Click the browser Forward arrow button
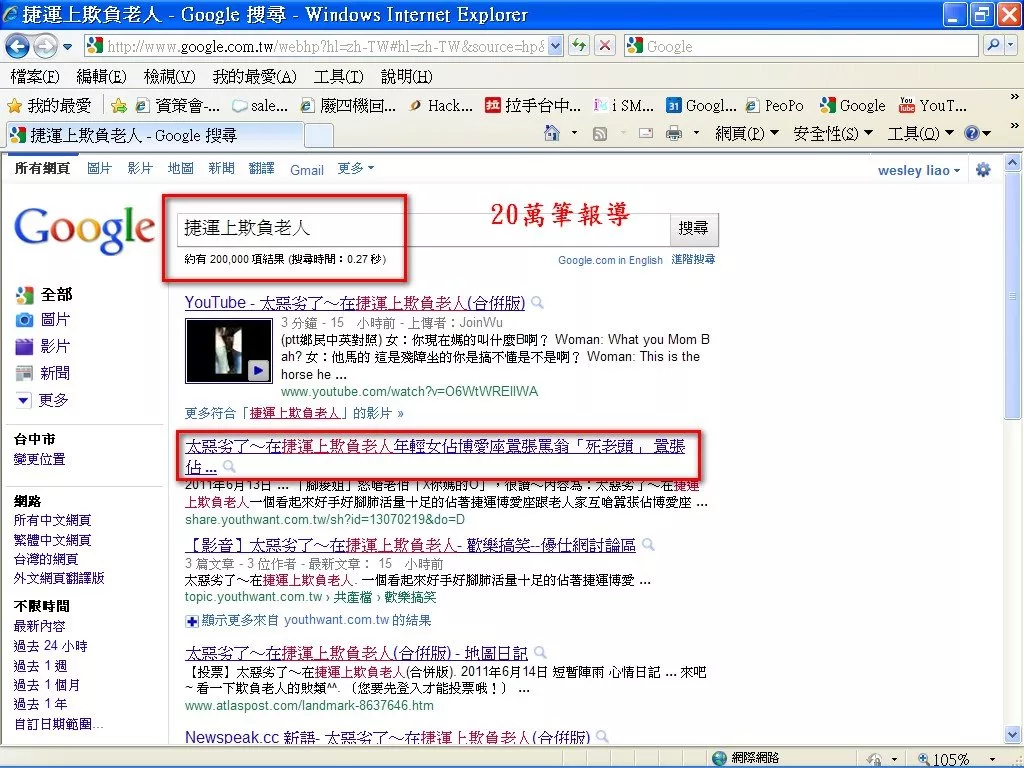This screenshot has height=768, width=1024. click(44, 46)
